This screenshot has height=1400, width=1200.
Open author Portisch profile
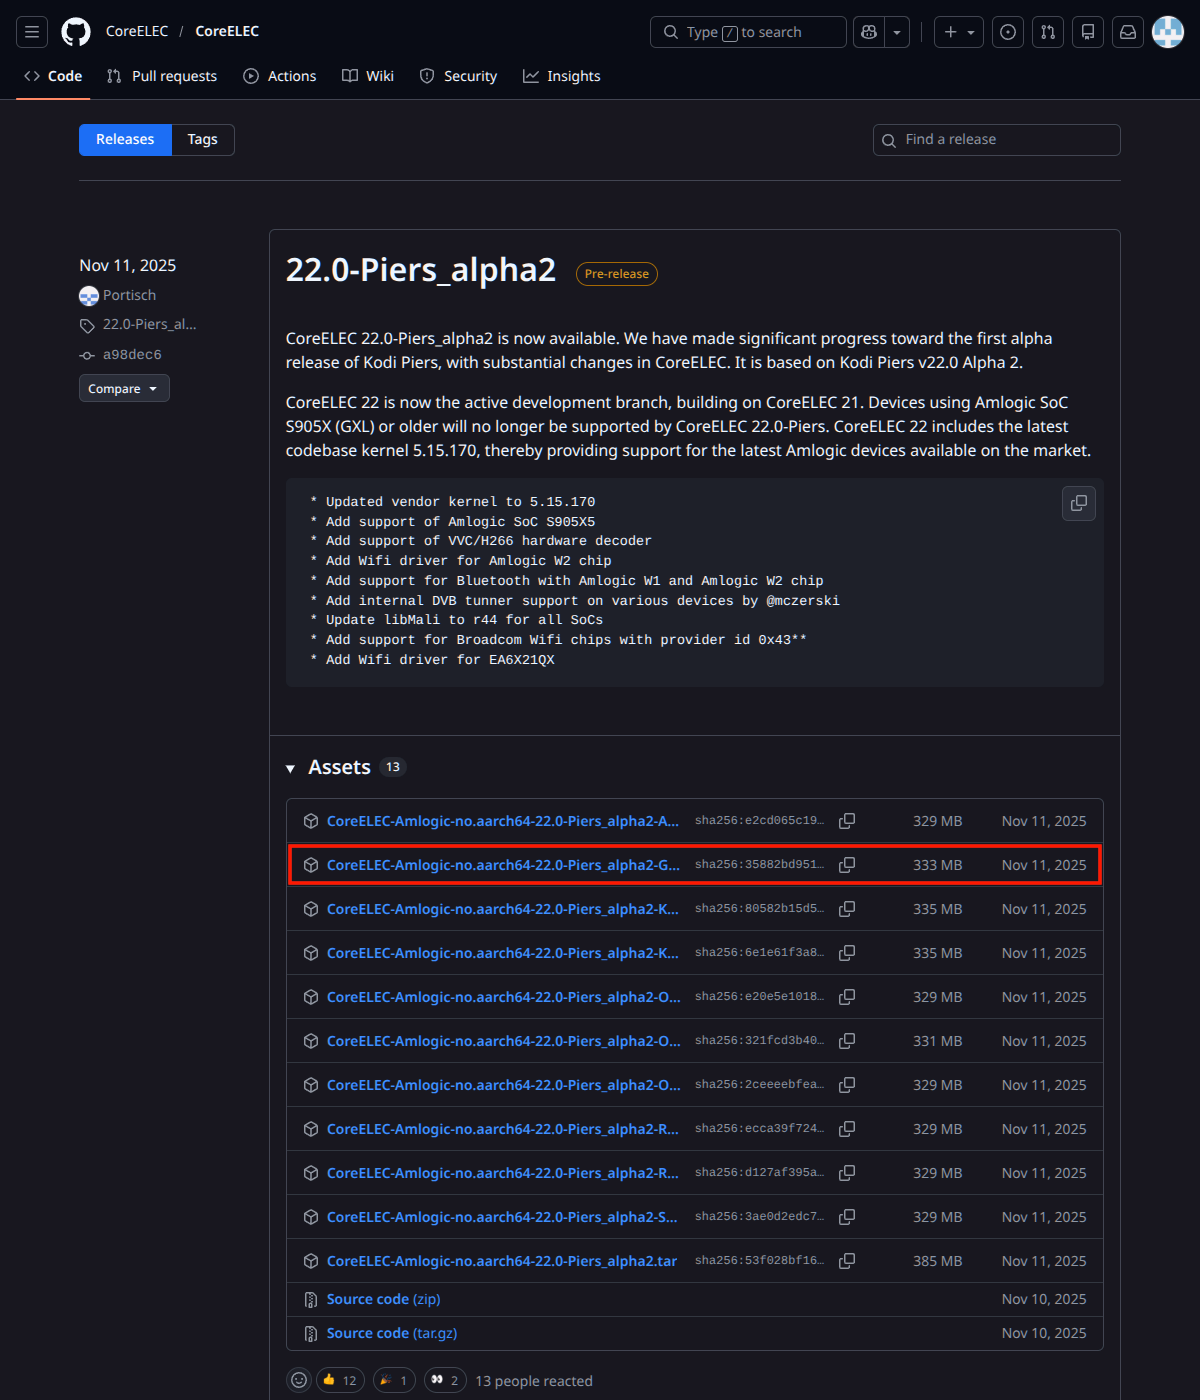pos(129,295)
